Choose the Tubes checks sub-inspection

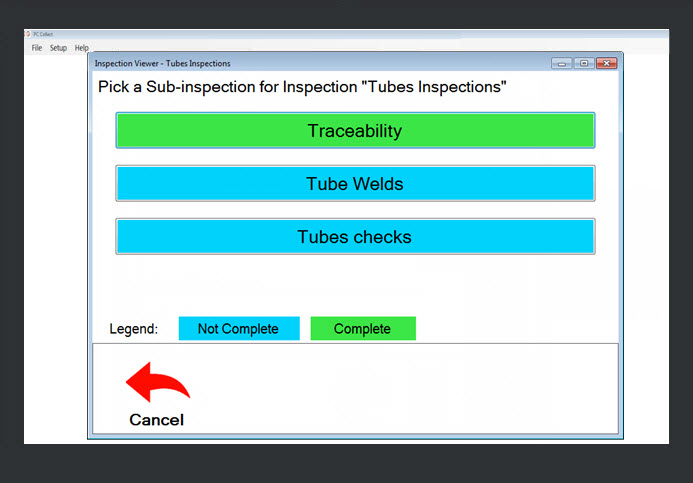click(355, 237)
